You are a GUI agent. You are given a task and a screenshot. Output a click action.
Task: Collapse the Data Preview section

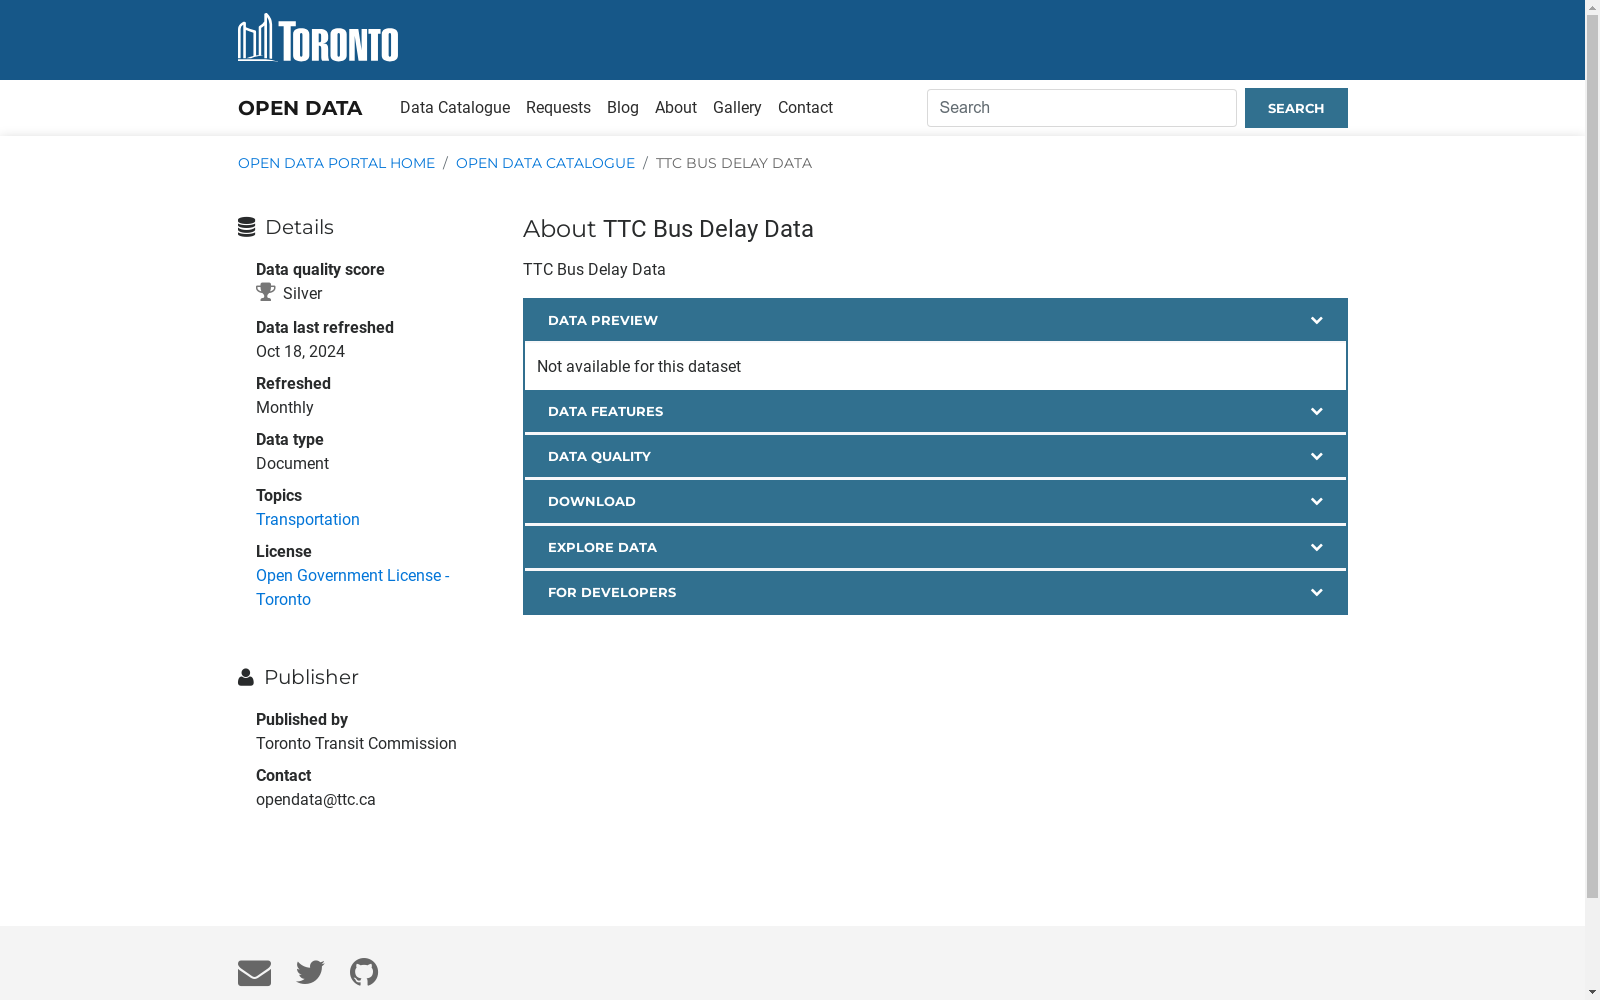pyautogui.click(x=935, y=320)
